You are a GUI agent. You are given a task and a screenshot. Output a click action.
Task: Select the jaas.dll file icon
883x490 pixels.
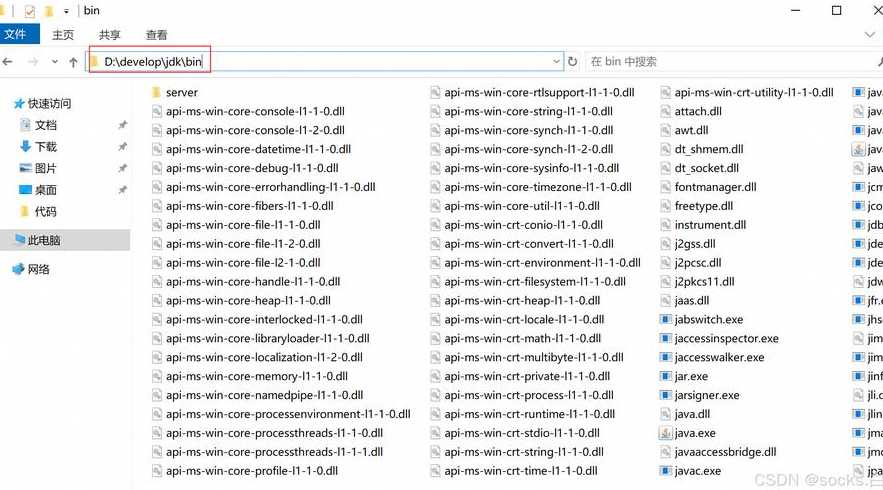666,301
